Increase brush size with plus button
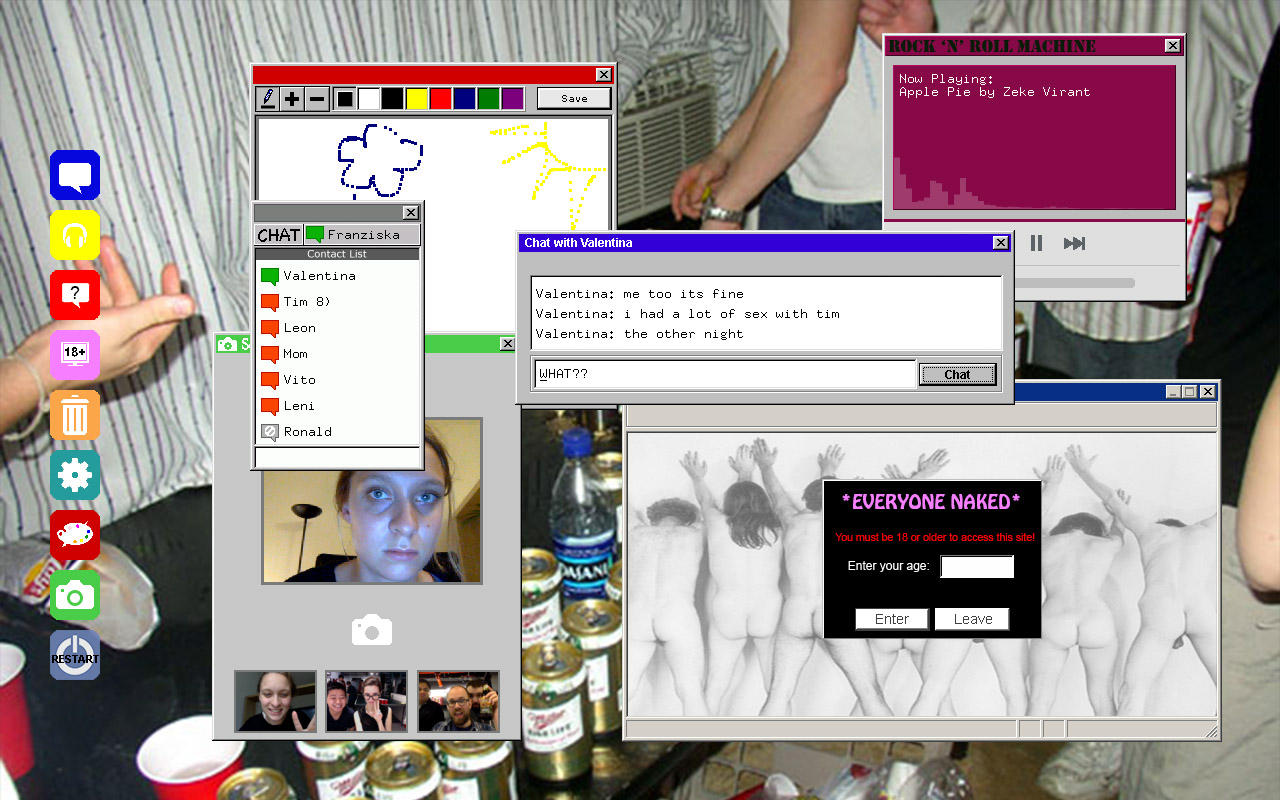The width and height of the screenshot is (1280, 800). (x=292, y=98)
